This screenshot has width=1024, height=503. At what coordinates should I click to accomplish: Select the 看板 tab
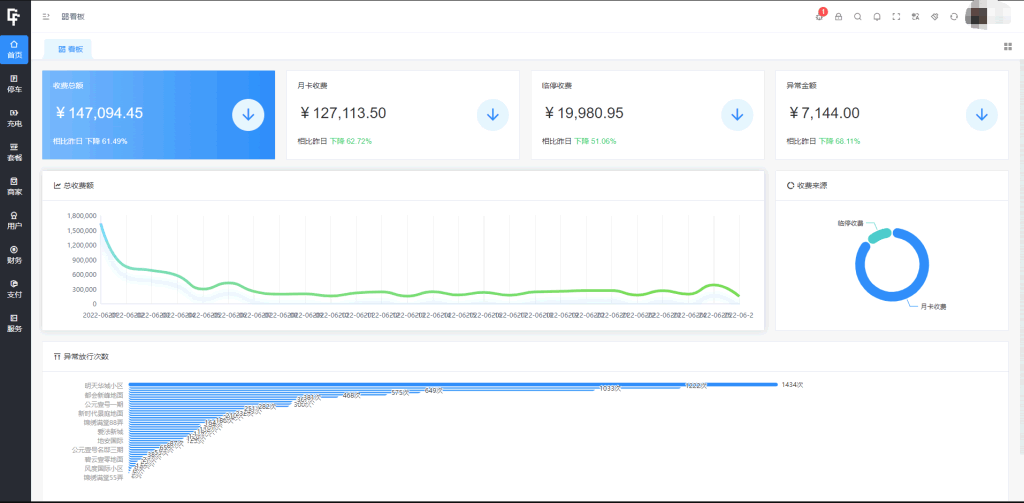[69, 48]
